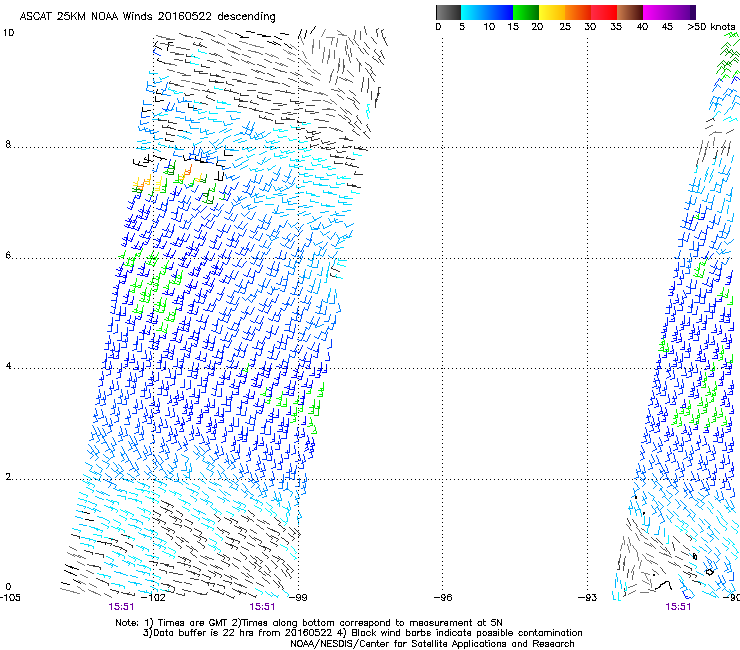Click the brown 35-40 knots colorbar segment
The height and width of the screenshot is (650, 740).
[x=630, y=12]
